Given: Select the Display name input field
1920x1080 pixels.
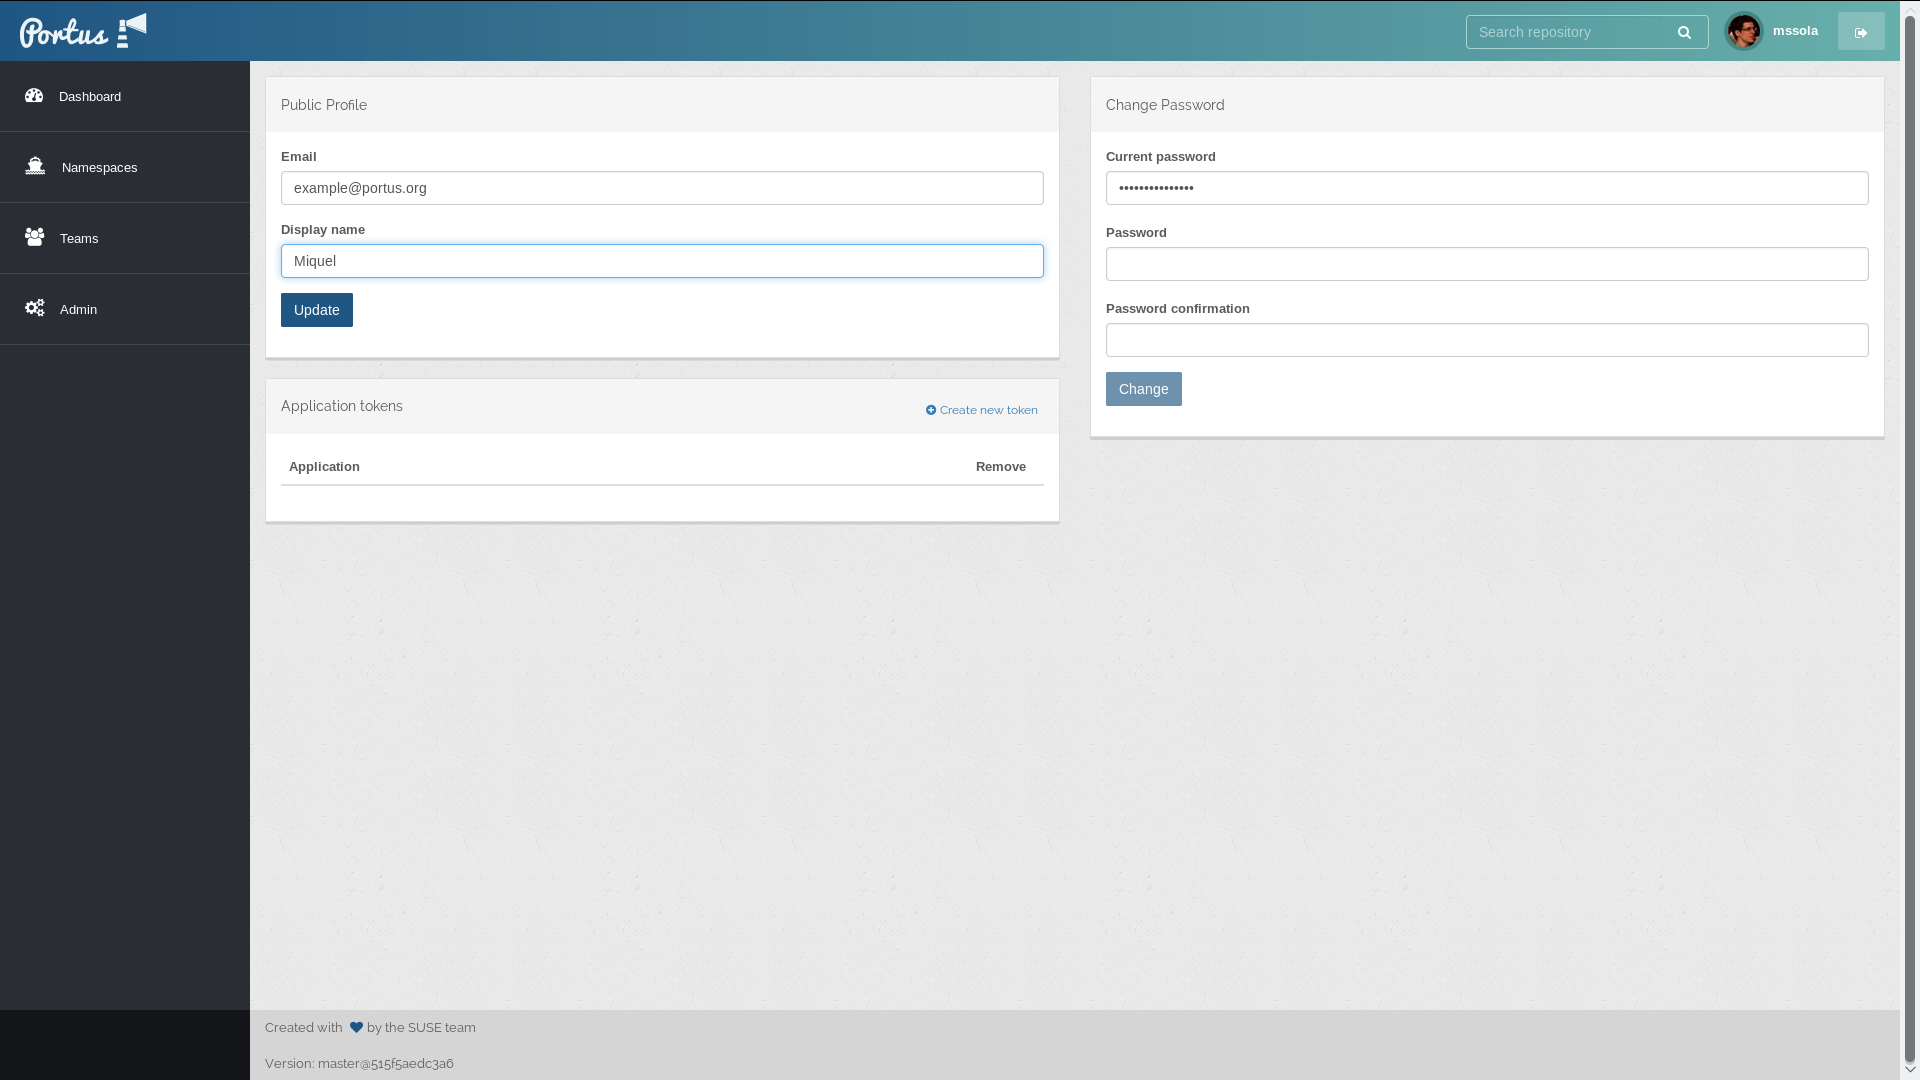Looking at the screenshot, I should click(x=662, y=260).
